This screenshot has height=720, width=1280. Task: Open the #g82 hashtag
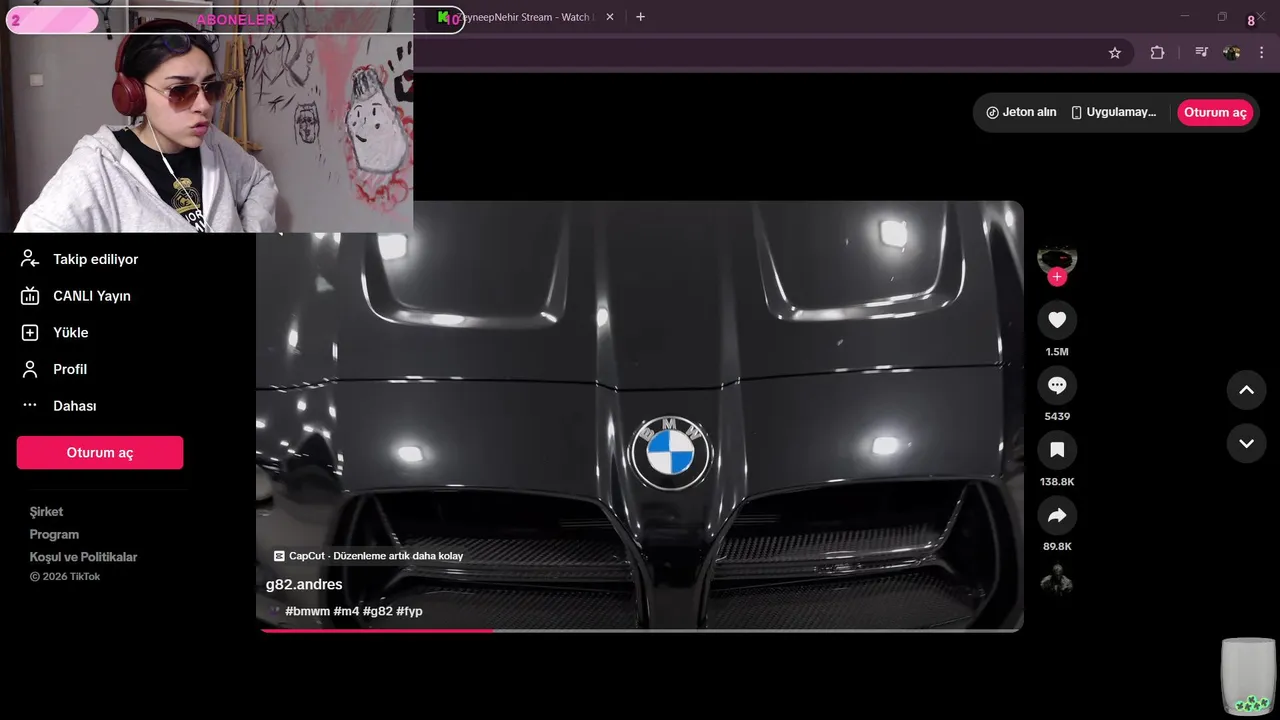[378, 611]
